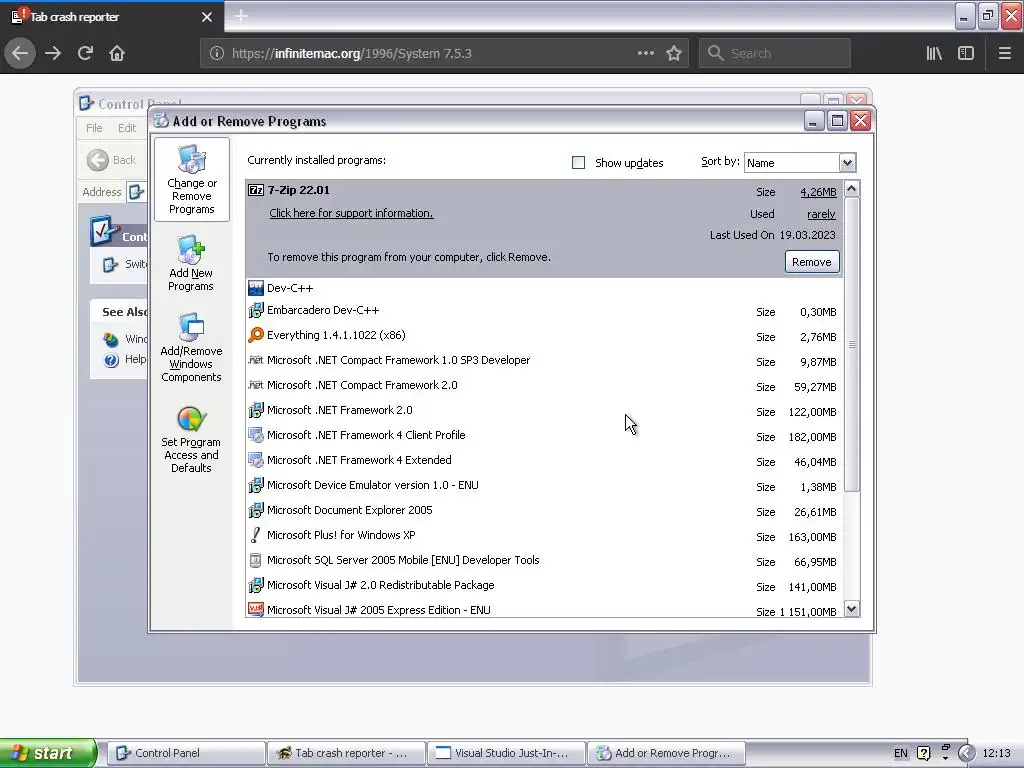Show site information icon in URL bar
This screenshot has height=768, width=1024.
[x=217, y=54]
